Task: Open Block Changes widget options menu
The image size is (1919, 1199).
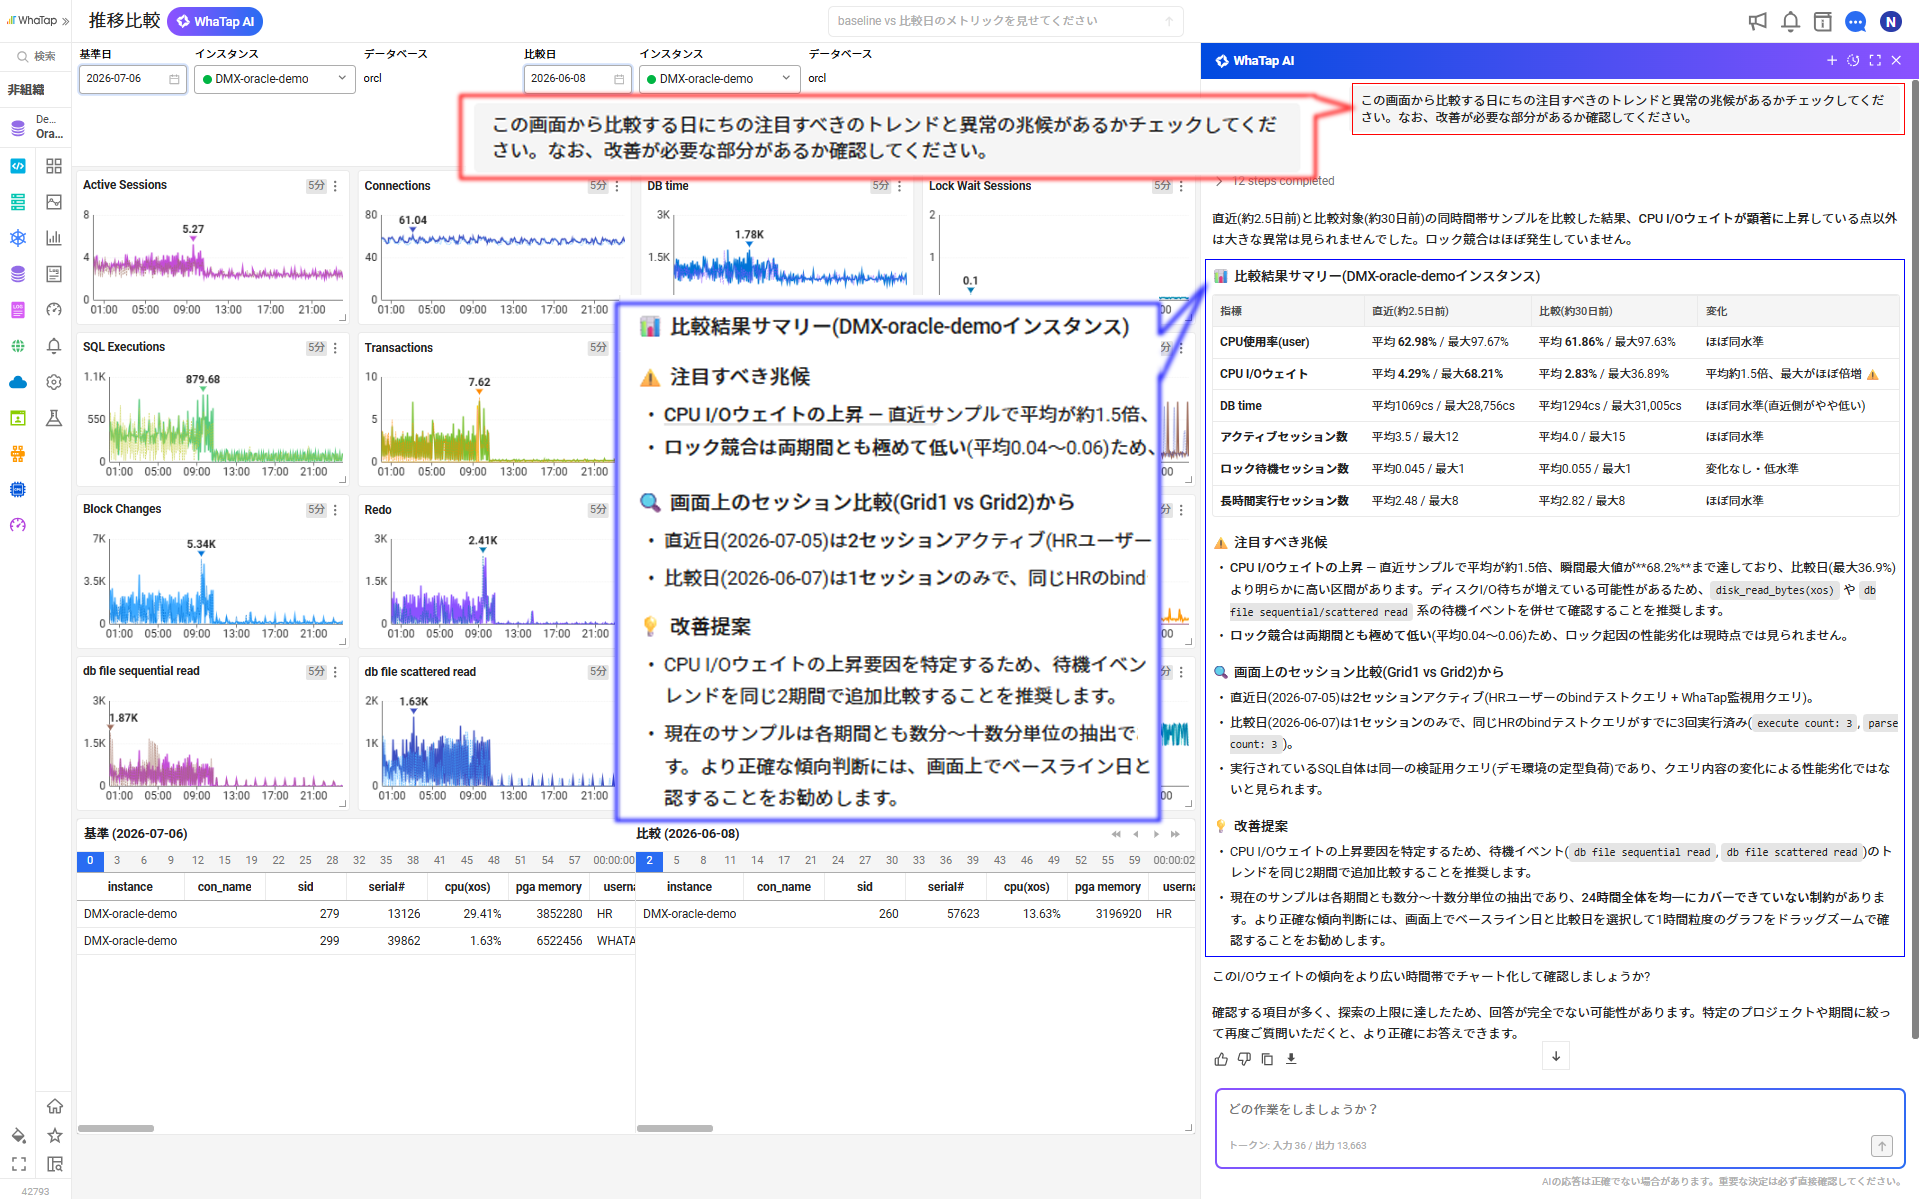Action: [335, 510]
